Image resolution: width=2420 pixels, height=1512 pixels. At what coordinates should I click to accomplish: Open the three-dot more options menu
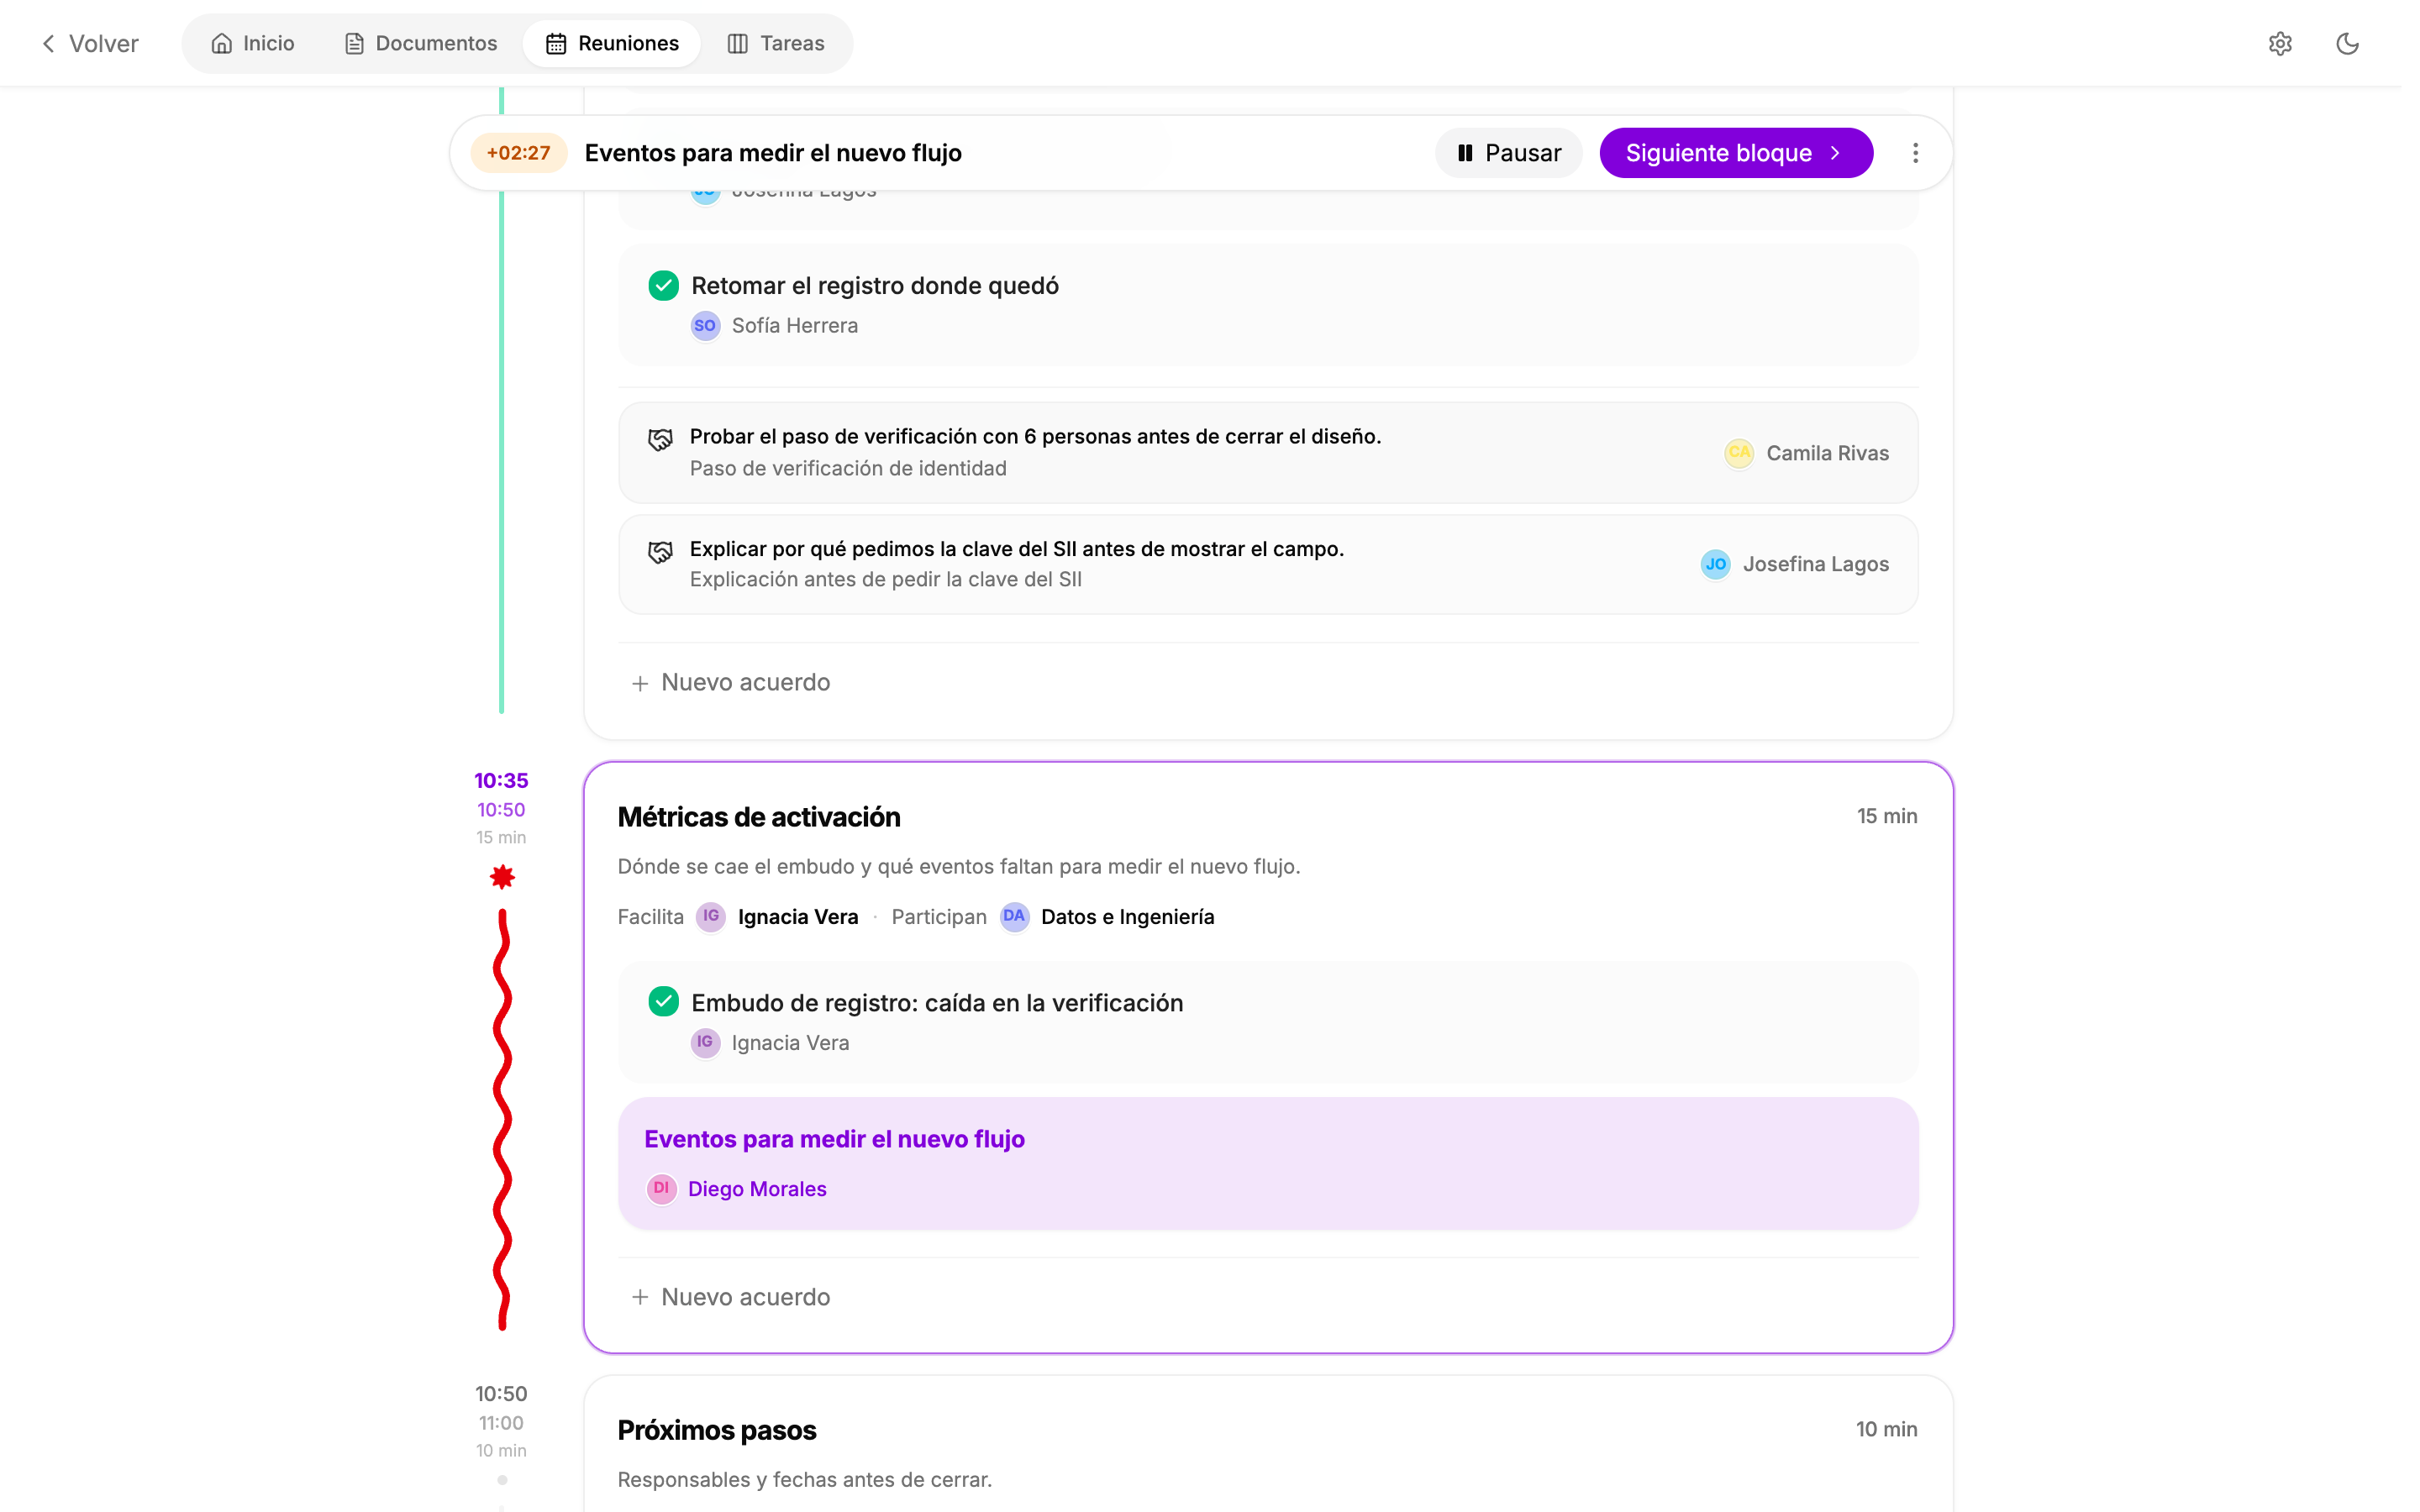point(1914,153)
